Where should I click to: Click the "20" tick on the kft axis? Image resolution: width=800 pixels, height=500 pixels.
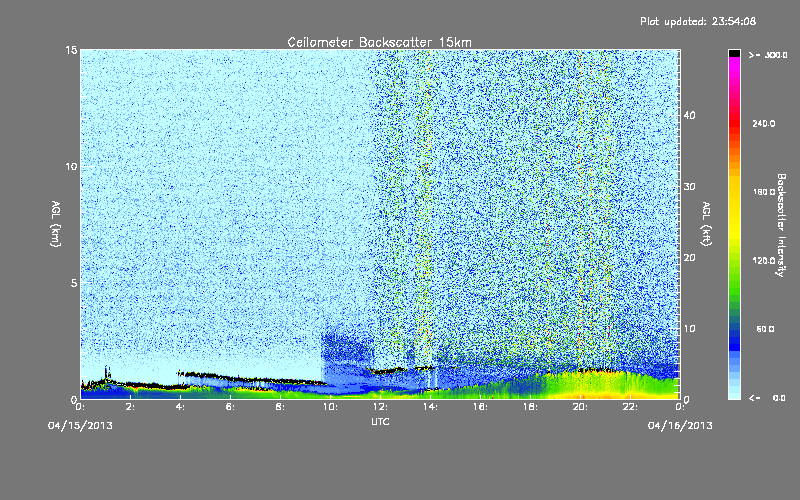[x=689, y=257]
